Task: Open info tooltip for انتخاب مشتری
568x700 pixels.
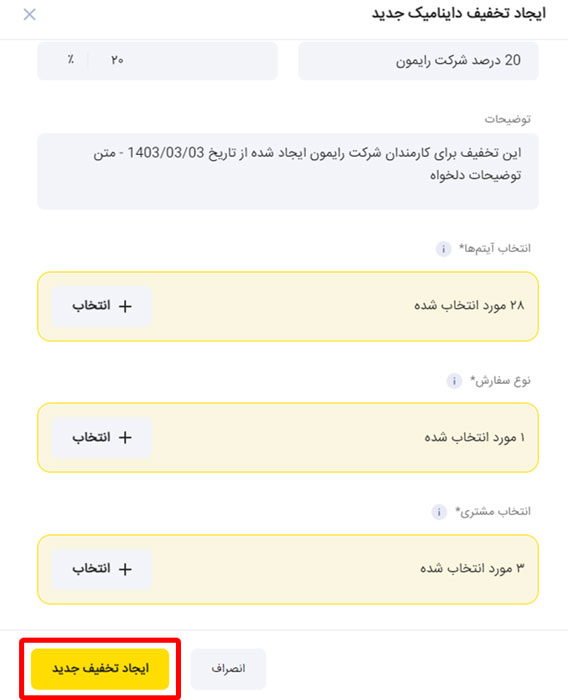Action: [439, 512]
